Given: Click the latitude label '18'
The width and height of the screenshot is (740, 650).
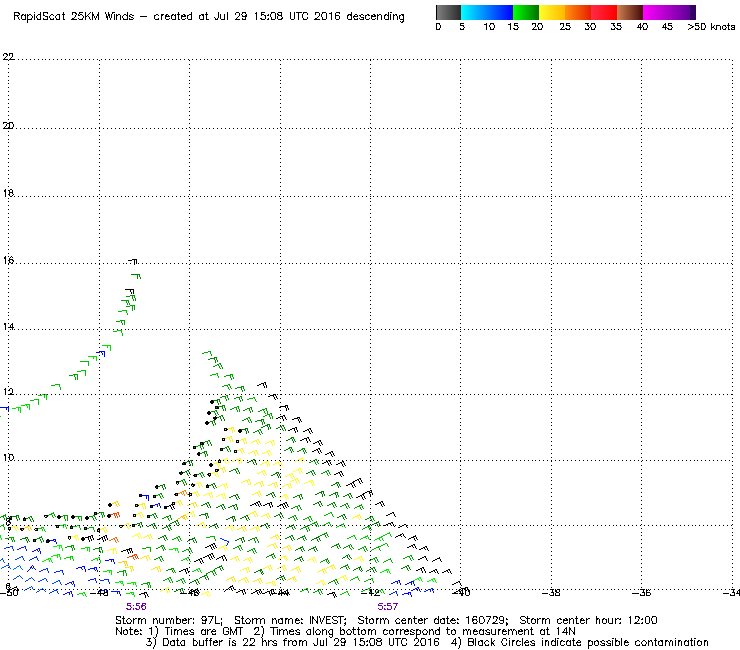Looking at the screenshot, I should tap(8, 193).
